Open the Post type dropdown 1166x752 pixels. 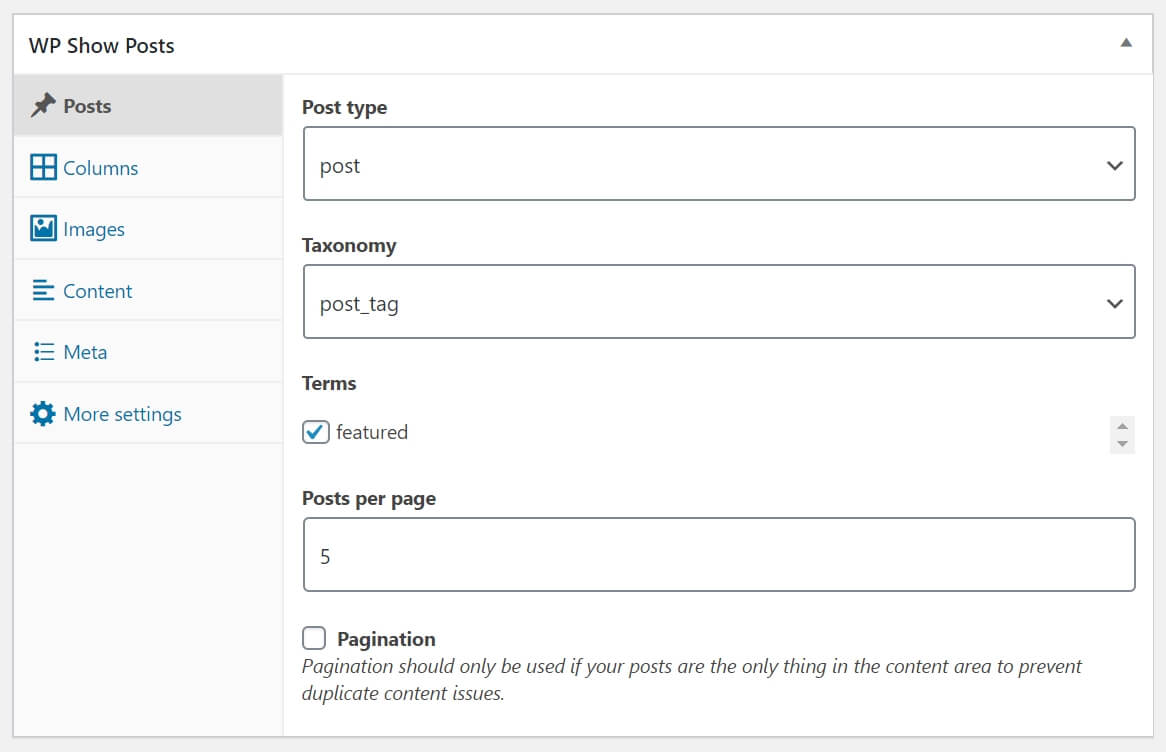pos(720,164)
